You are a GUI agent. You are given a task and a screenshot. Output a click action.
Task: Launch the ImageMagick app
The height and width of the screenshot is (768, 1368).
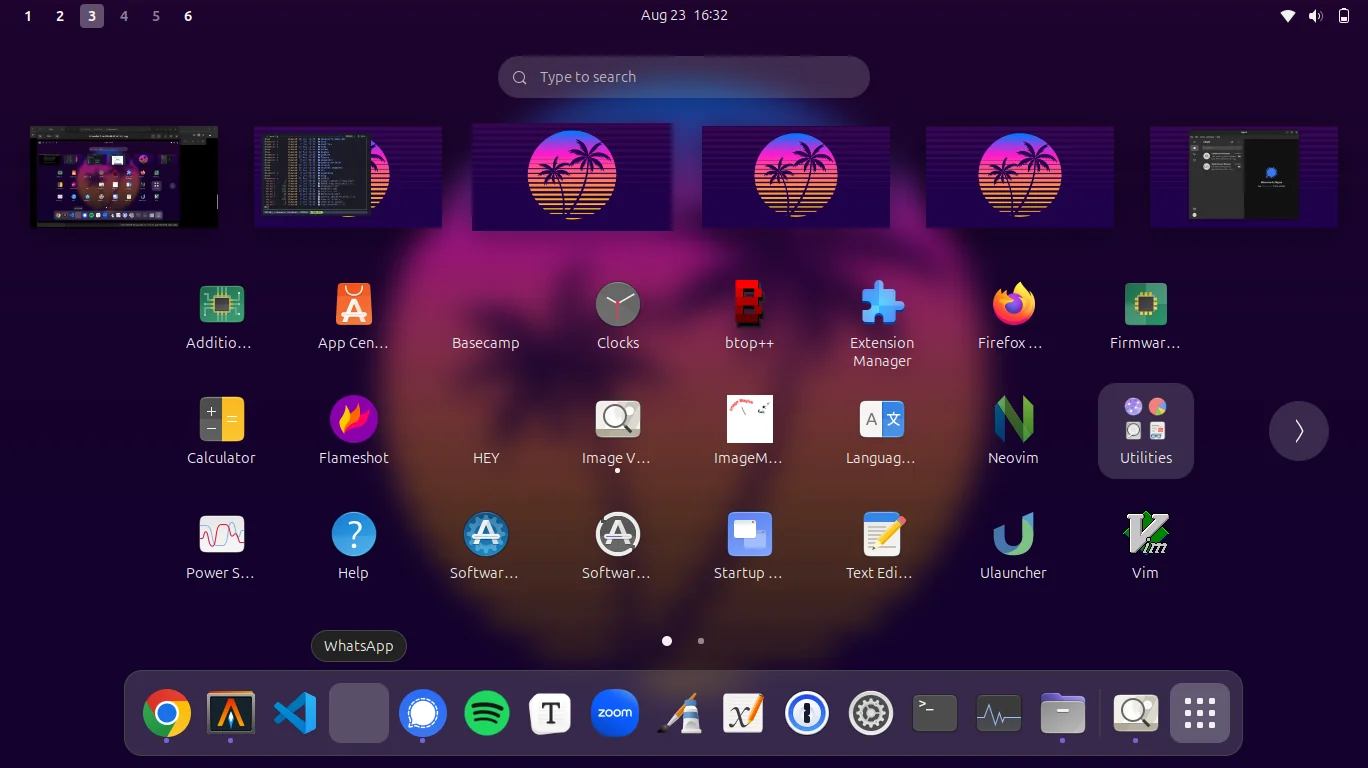[749, 419]
